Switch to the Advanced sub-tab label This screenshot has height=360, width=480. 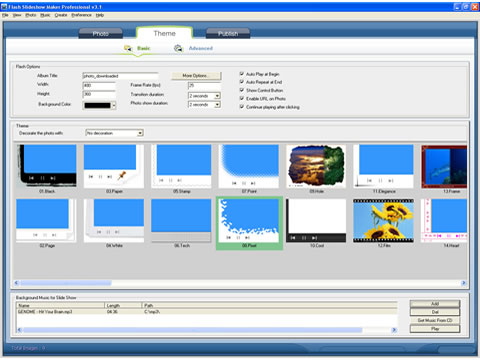(x=201, y=48)
